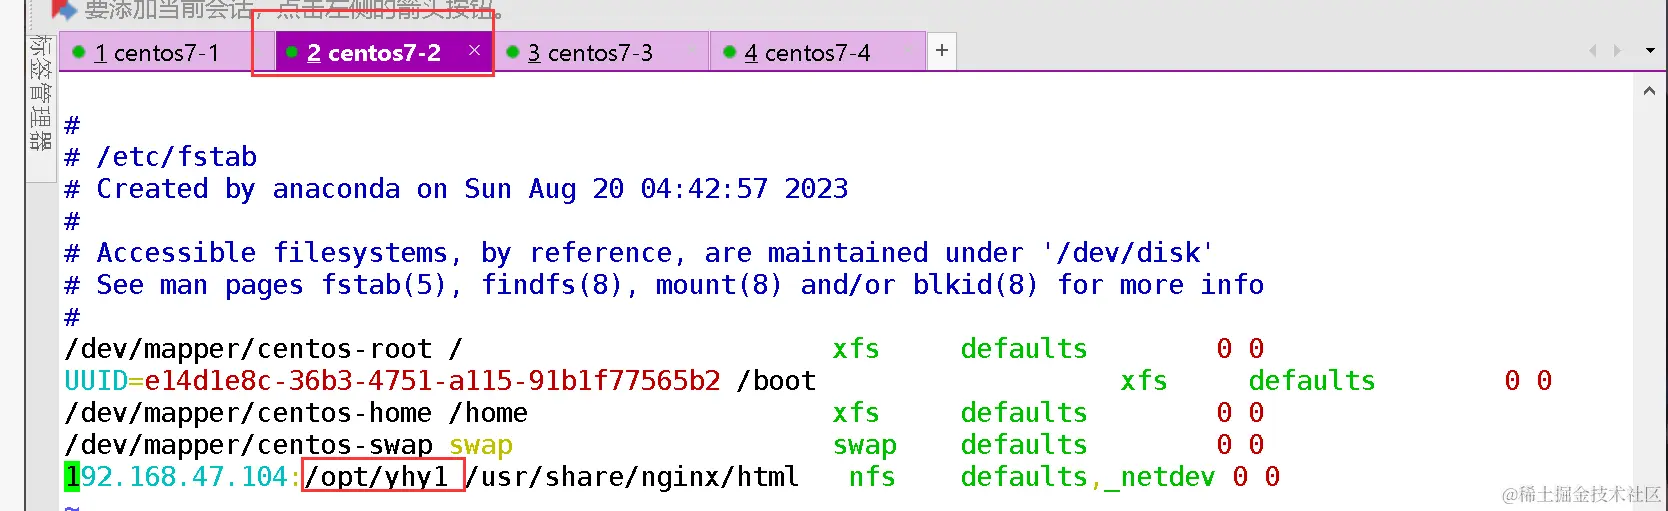Click the /dev/mapper/centos-home entry

pos(248,413)
